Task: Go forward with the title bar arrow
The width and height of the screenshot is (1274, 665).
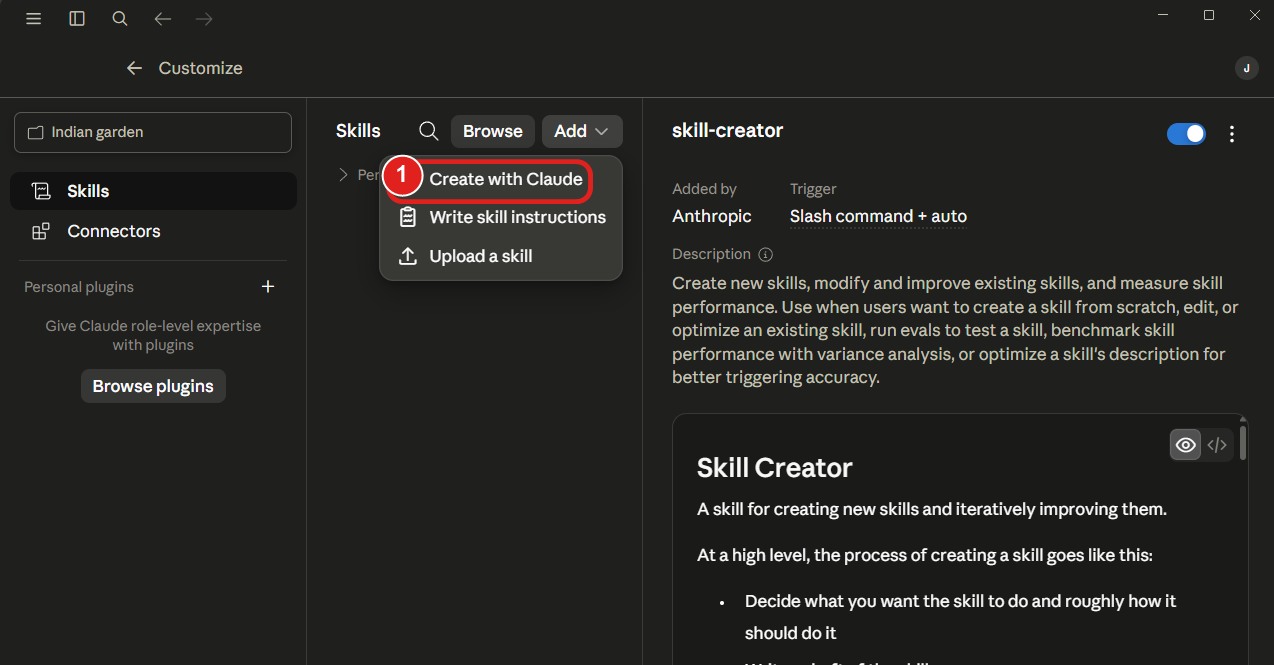Action: [204, 19]
